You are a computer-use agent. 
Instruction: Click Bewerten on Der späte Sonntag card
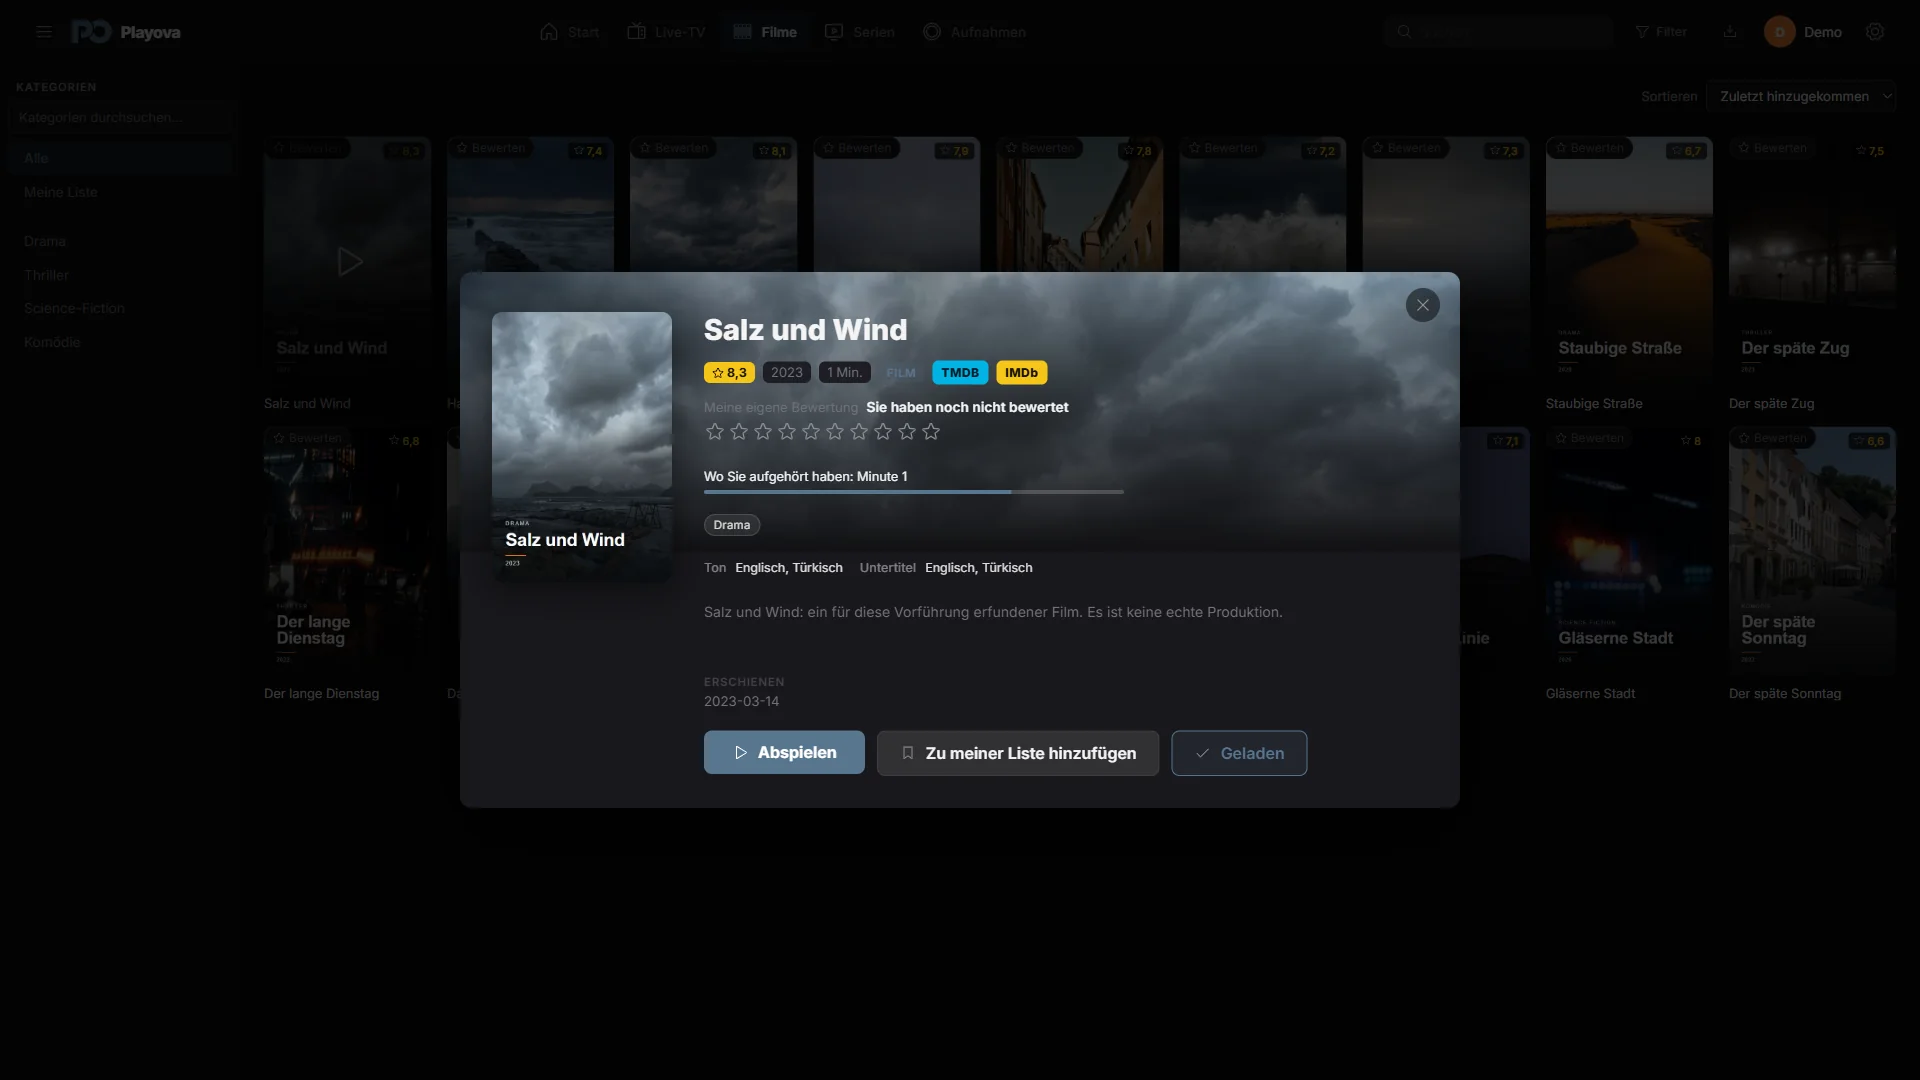tap(1772, 438)
